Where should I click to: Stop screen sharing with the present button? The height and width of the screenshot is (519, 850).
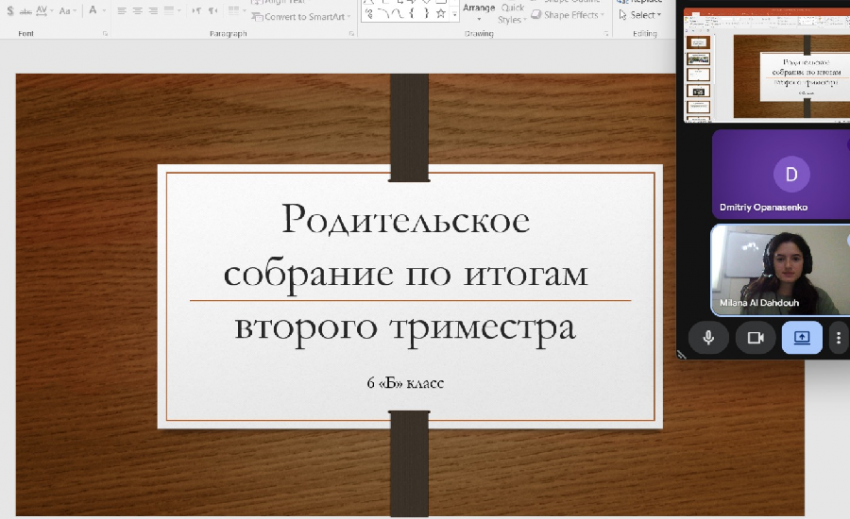pos(802,338)
